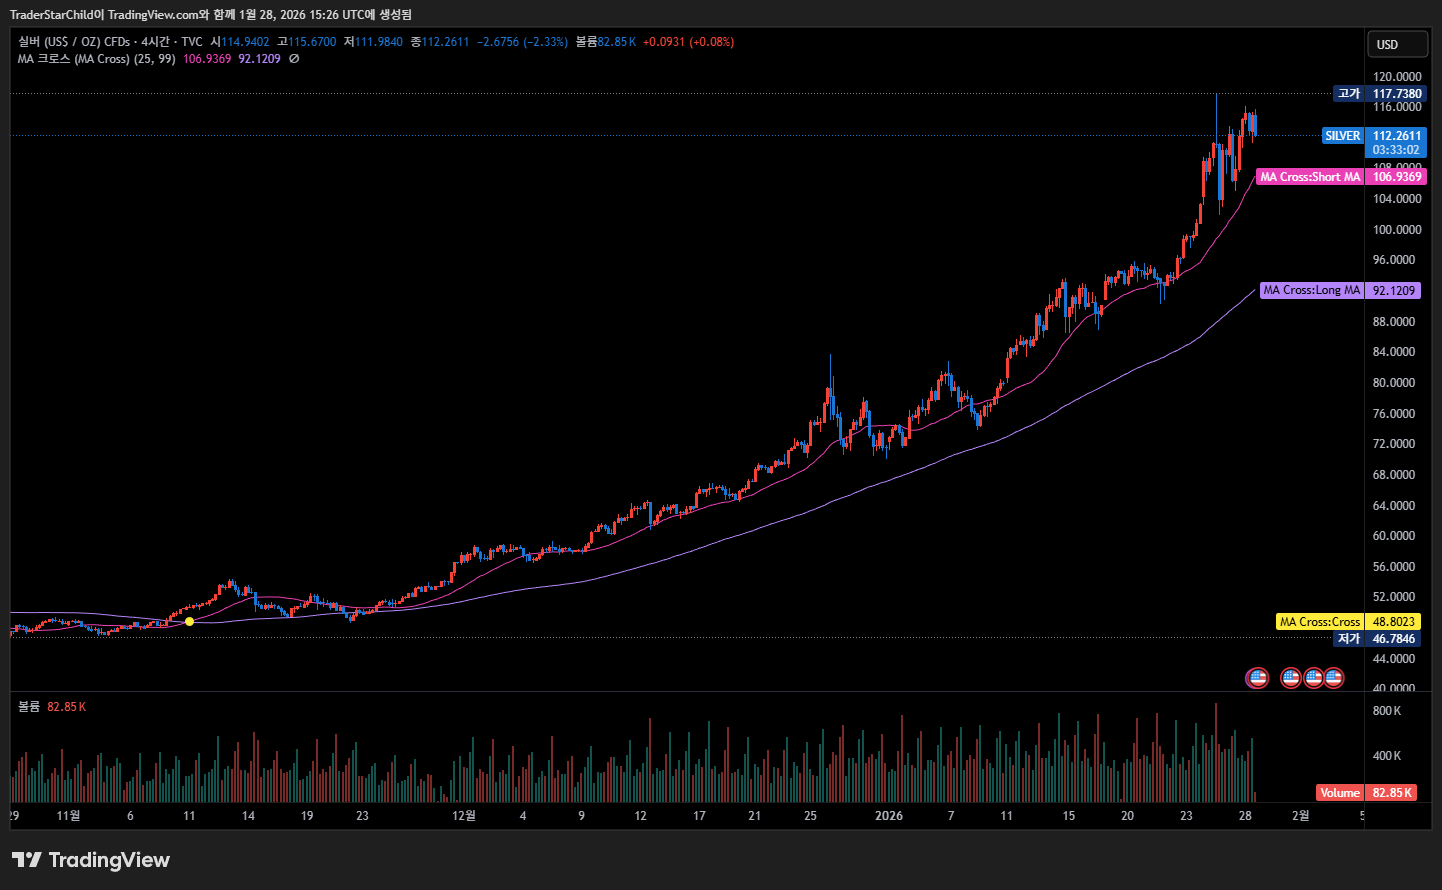
Task: Click the 고가 high price label
Action: click(1349, 94)
